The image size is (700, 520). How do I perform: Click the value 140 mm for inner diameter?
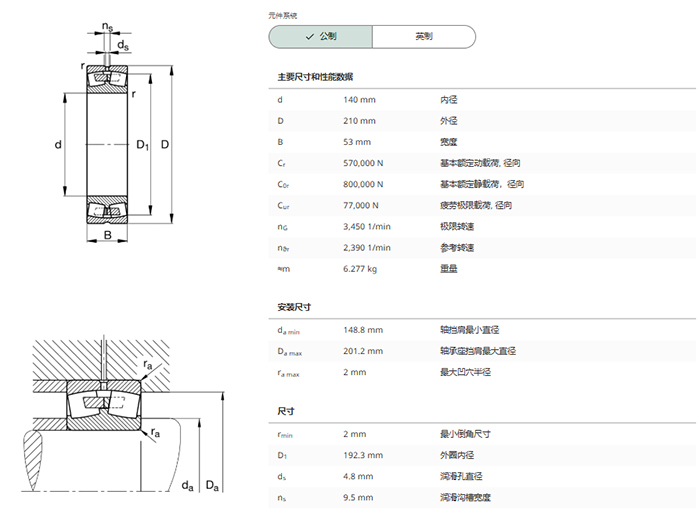pyautogui.click(x=359, y=100)
